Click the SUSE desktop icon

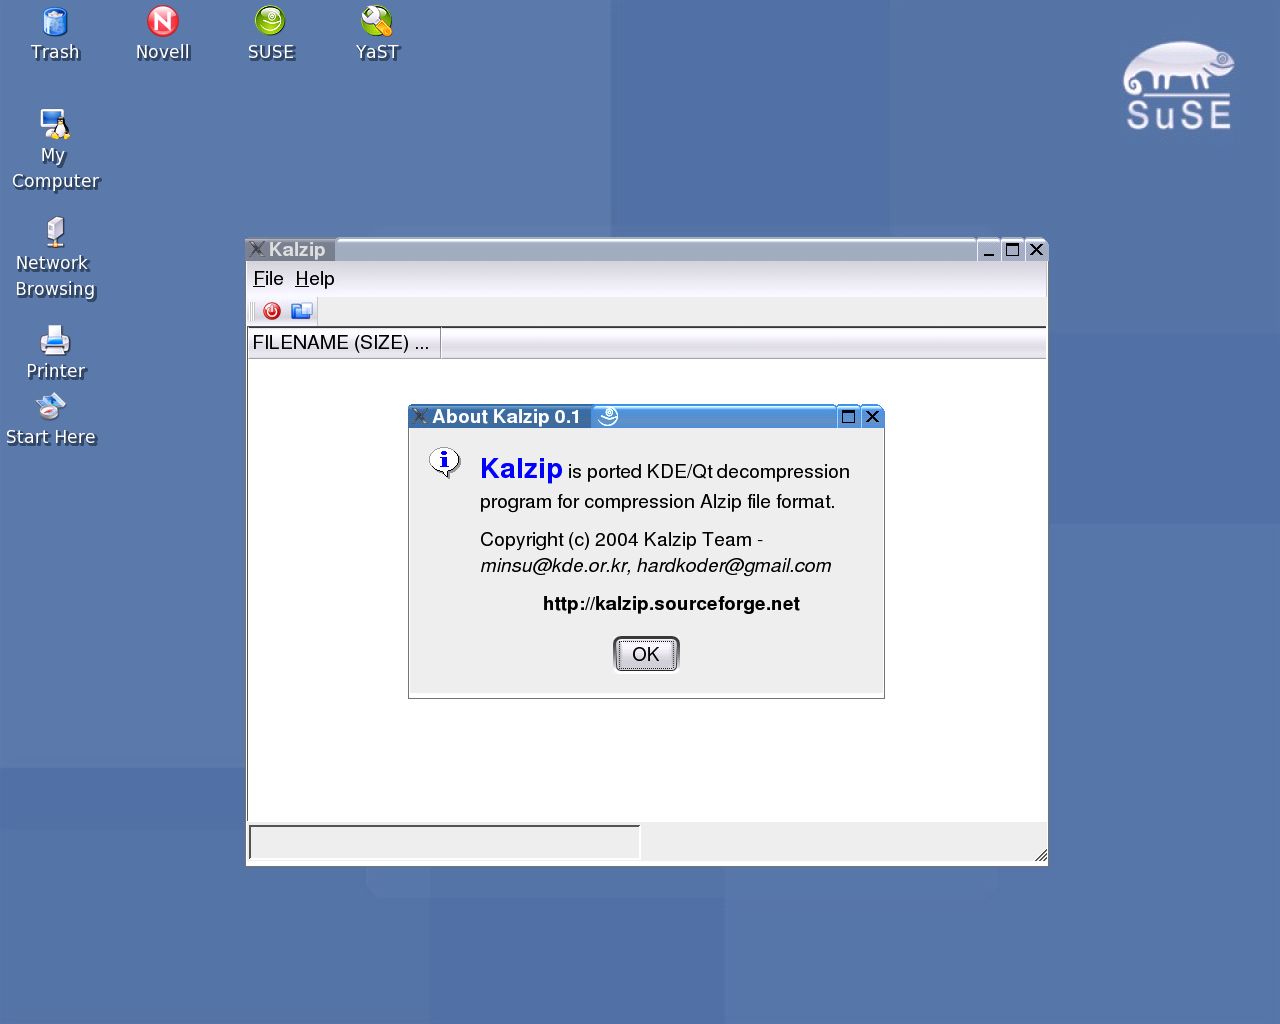click(270, 22)
